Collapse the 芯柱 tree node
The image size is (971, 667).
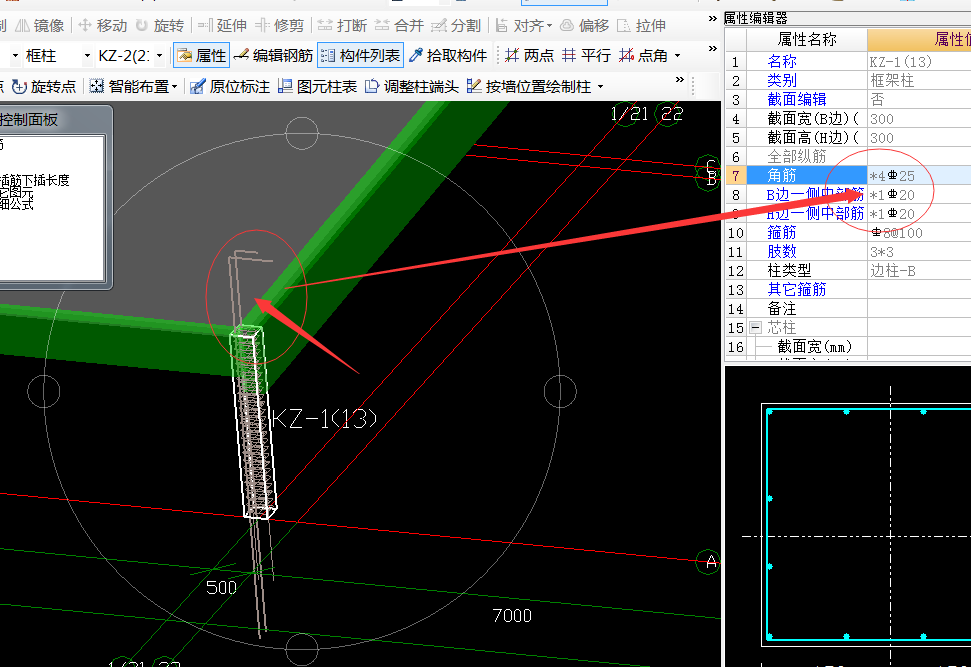755,328
